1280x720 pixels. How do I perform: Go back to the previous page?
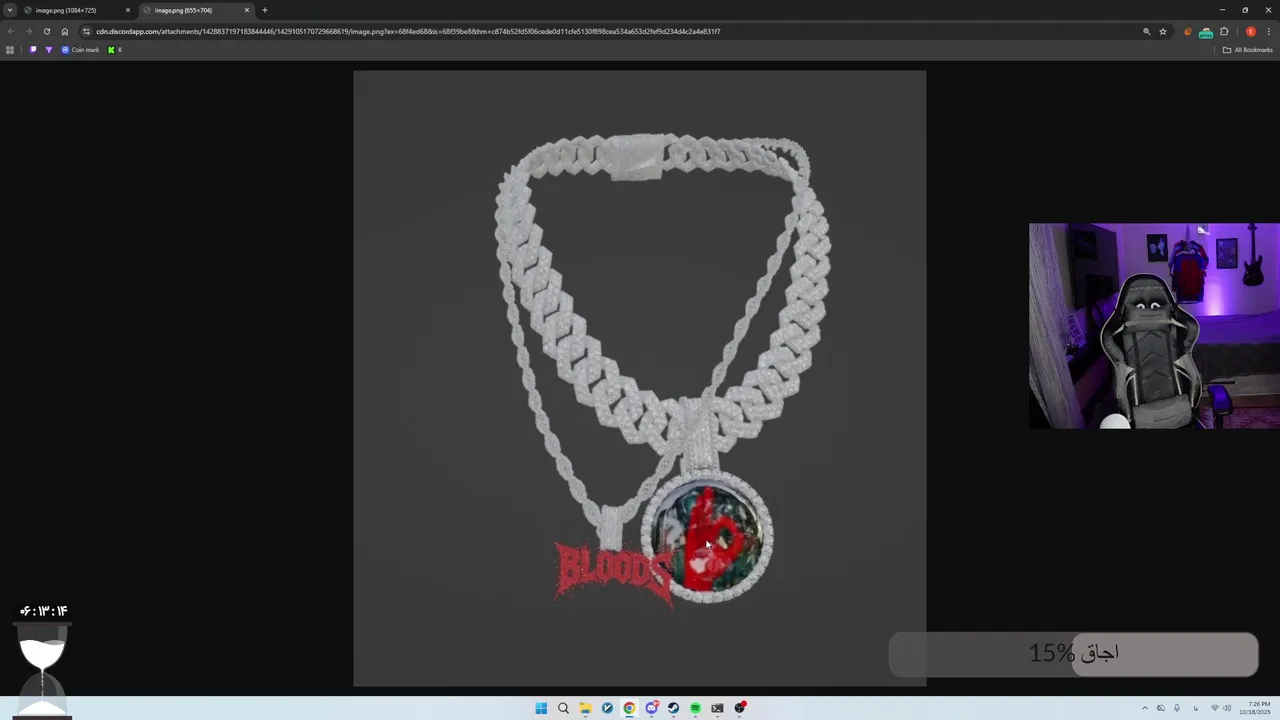click(x=11, y=31)
